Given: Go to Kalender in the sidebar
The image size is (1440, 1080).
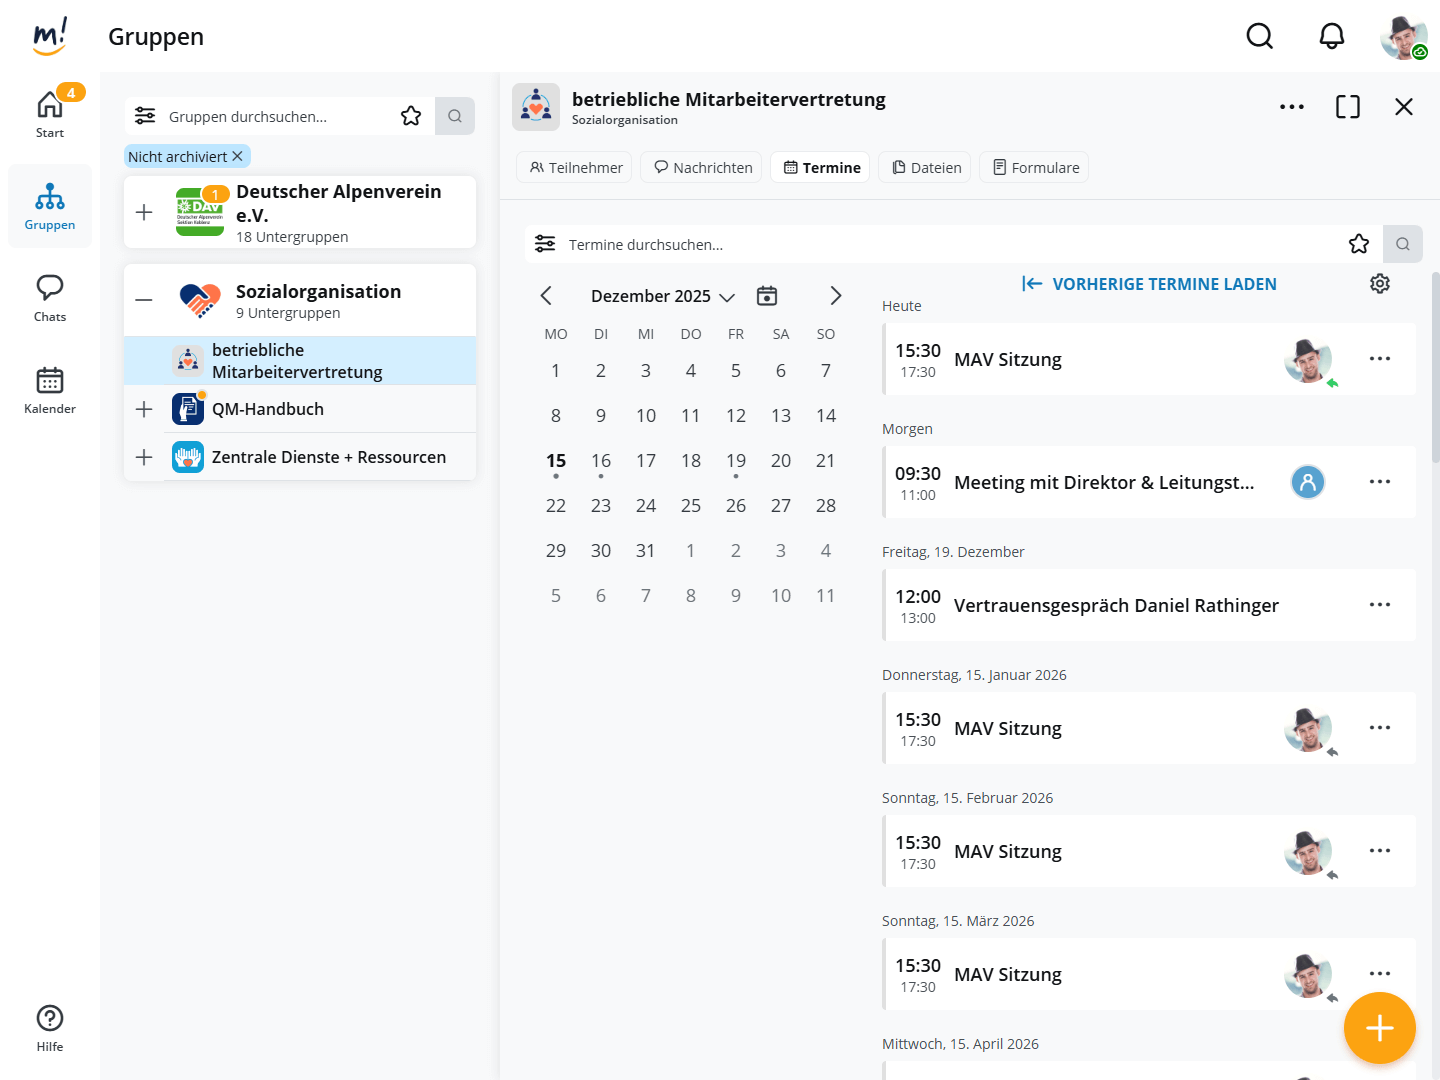Looking at the screenshot, I should pos(50,390).
